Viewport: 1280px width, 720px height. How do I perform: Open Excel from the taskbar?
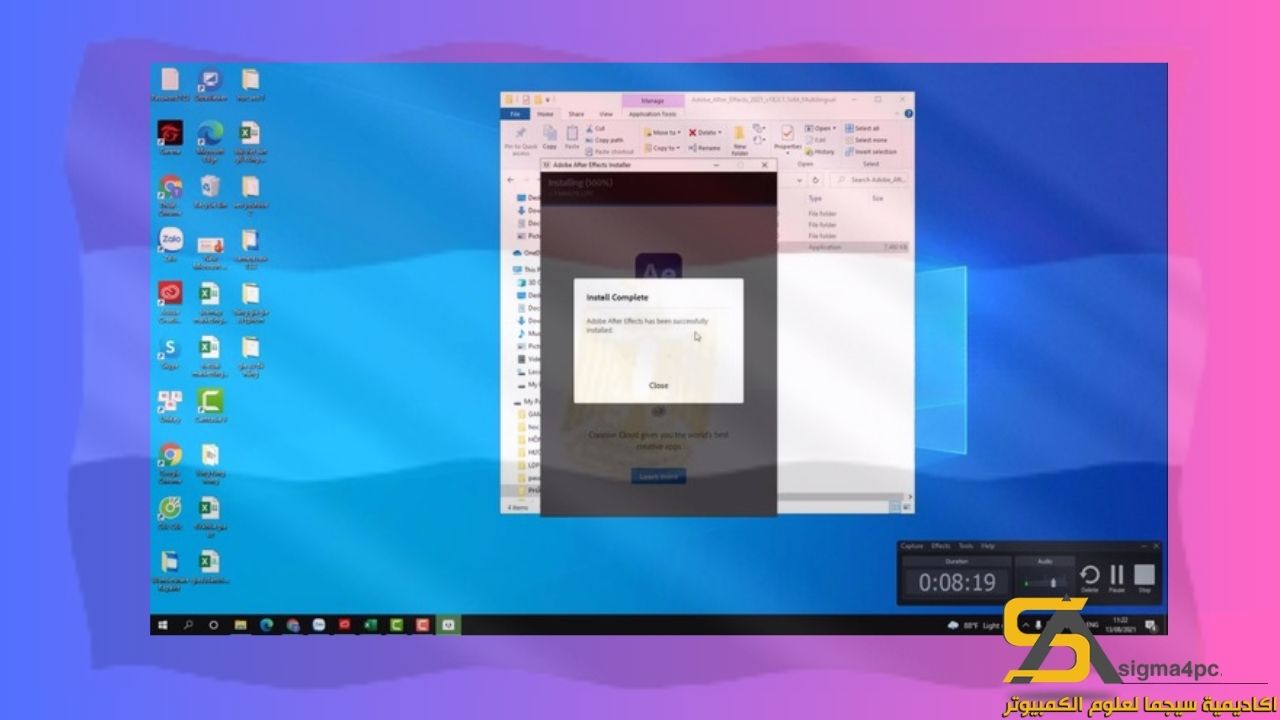[371, 625]
